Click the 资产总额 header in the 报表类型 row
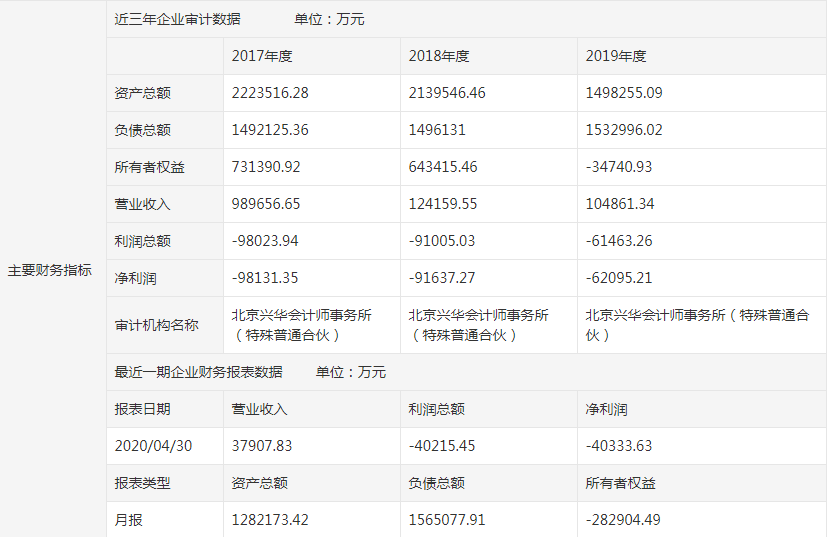Screen dimensions: 827x537 click(259, 483)
